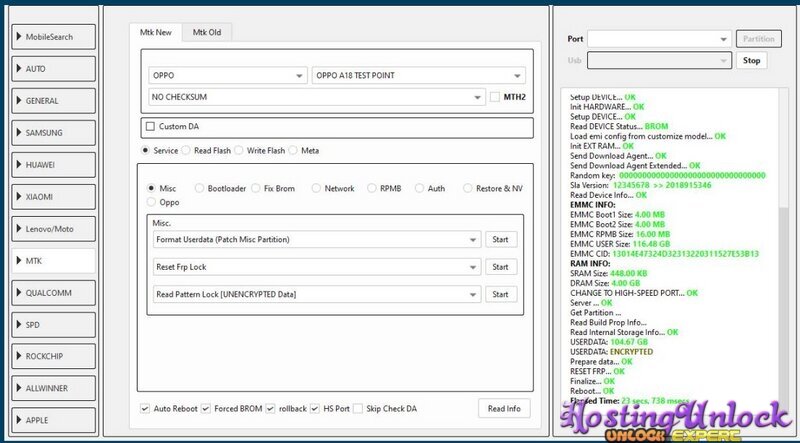This screenshot has width=800, height=443.
Task: Click Start next to Reset Frp Lock
Action: pyautogui.click(x=501, y=267)
